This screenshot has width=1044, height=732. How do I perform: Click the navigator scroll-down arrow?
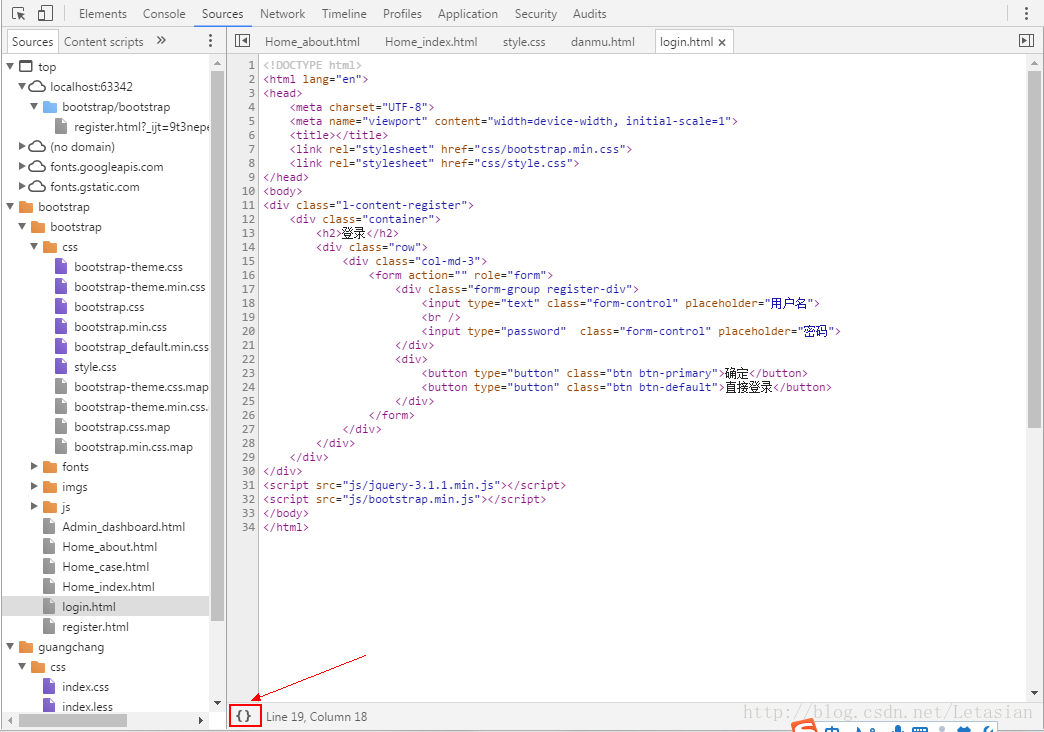pyautogui.click(x=217, y=703)
